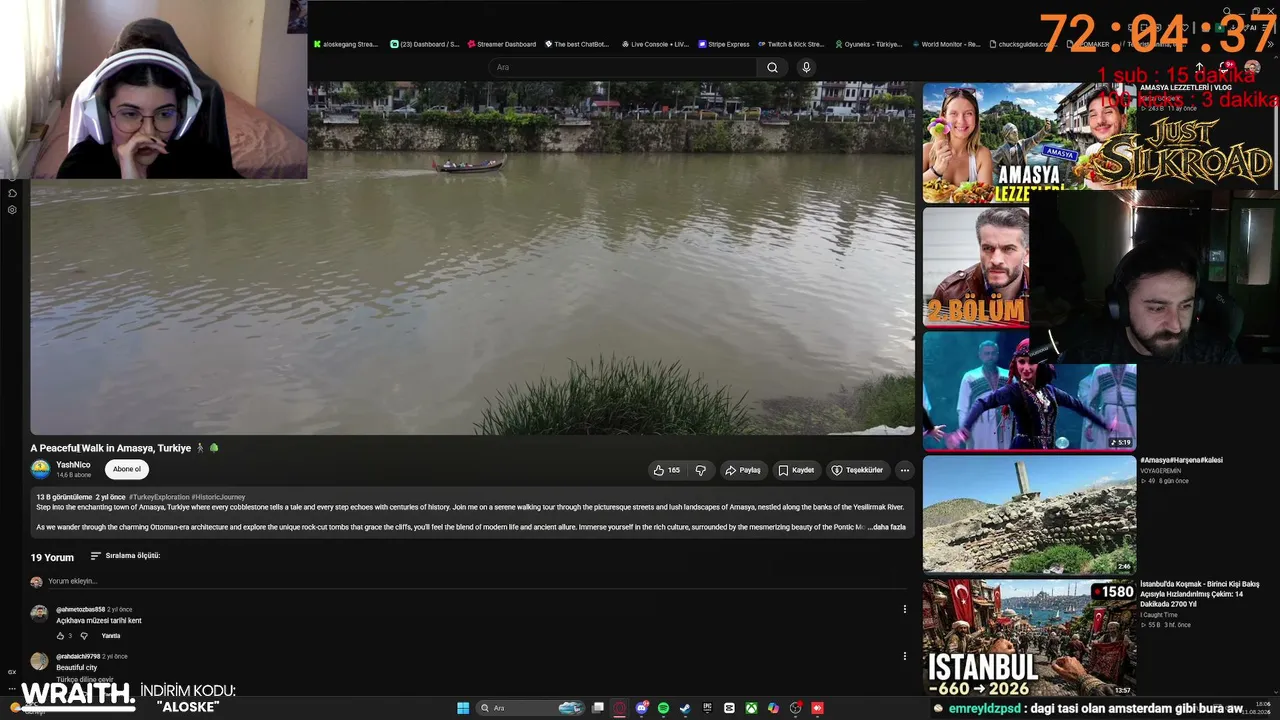1280x720 pixels.
Task: Expand the description with "...daha fazla"
Action: point(887,527)
